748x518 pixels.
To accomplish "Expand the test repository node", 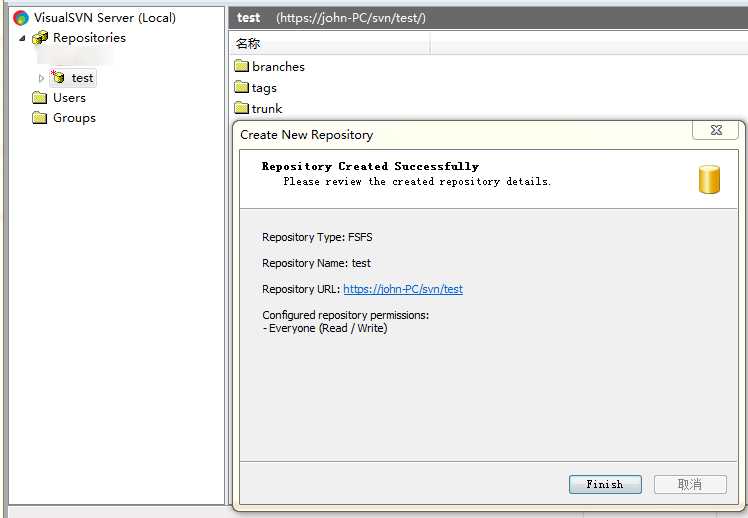I will tap(41, 78).
